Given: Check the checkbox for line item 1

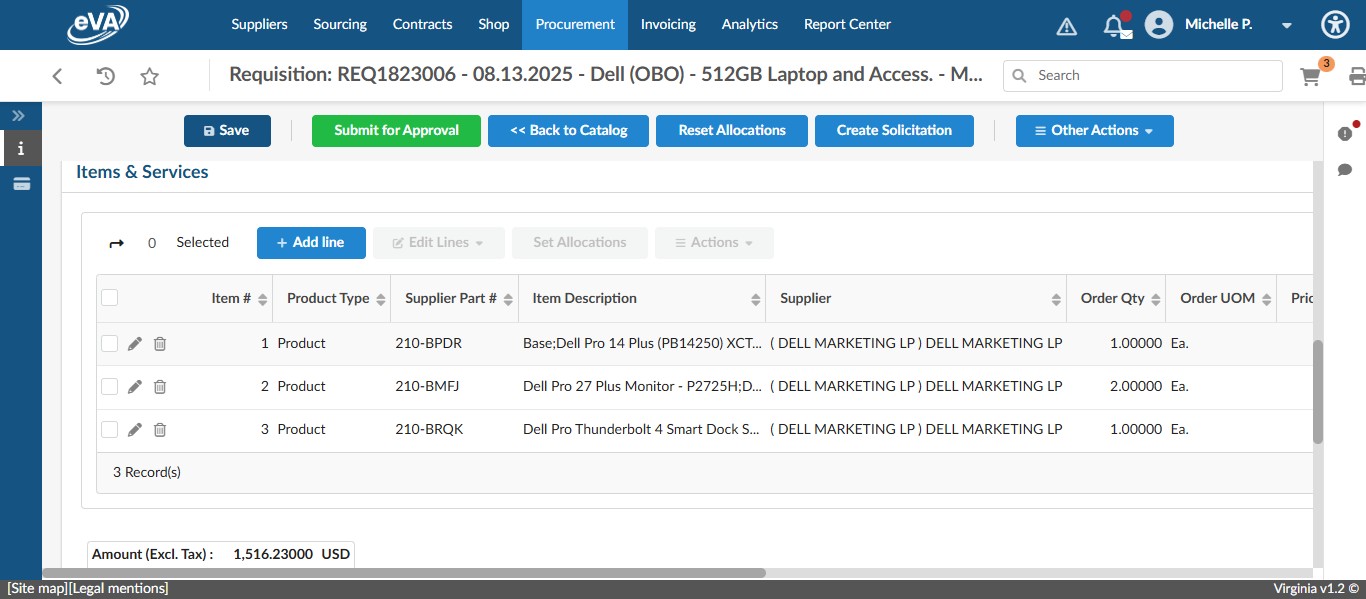Looking at the screenshot, I should click(x=109, y=343).
